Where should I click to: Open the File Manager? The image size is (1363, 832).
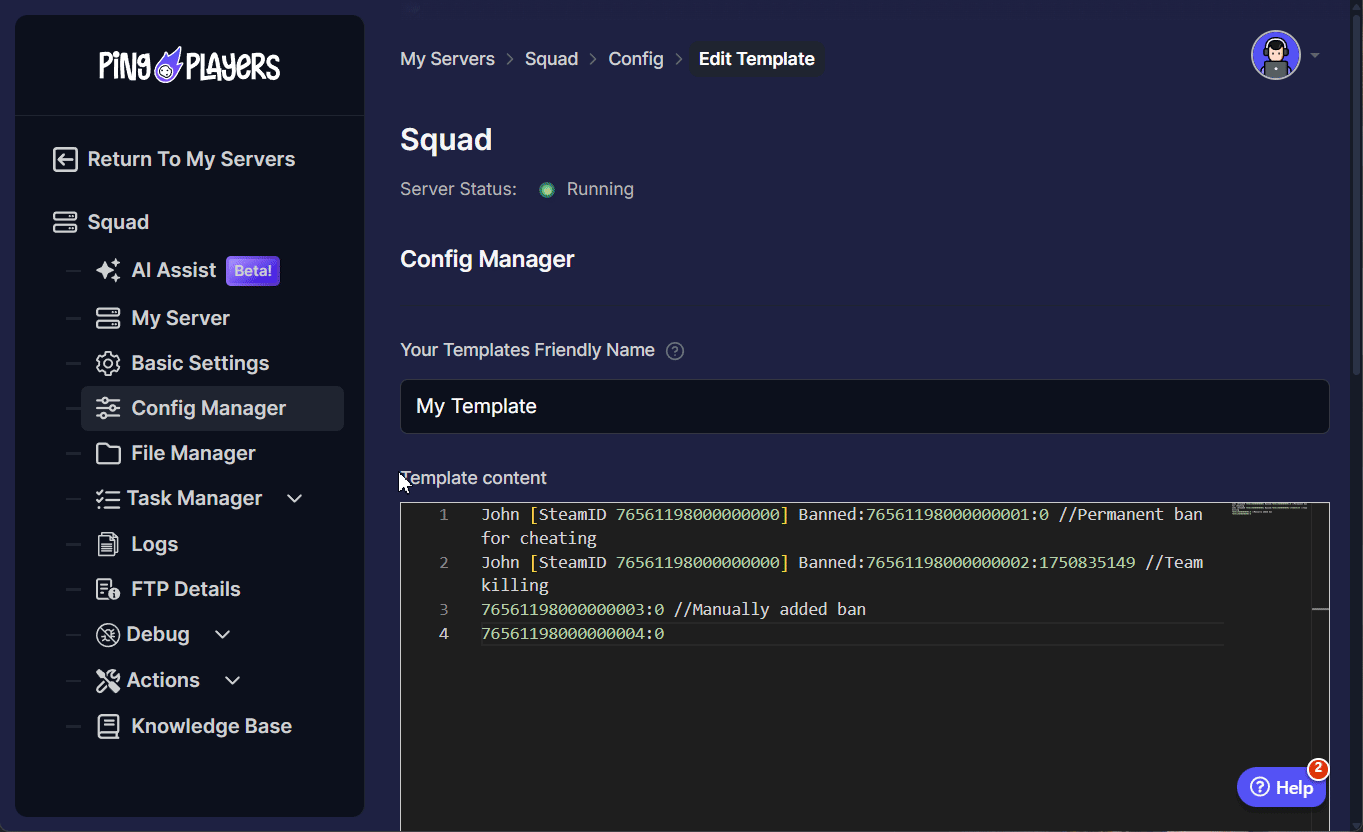click(194, 453)
